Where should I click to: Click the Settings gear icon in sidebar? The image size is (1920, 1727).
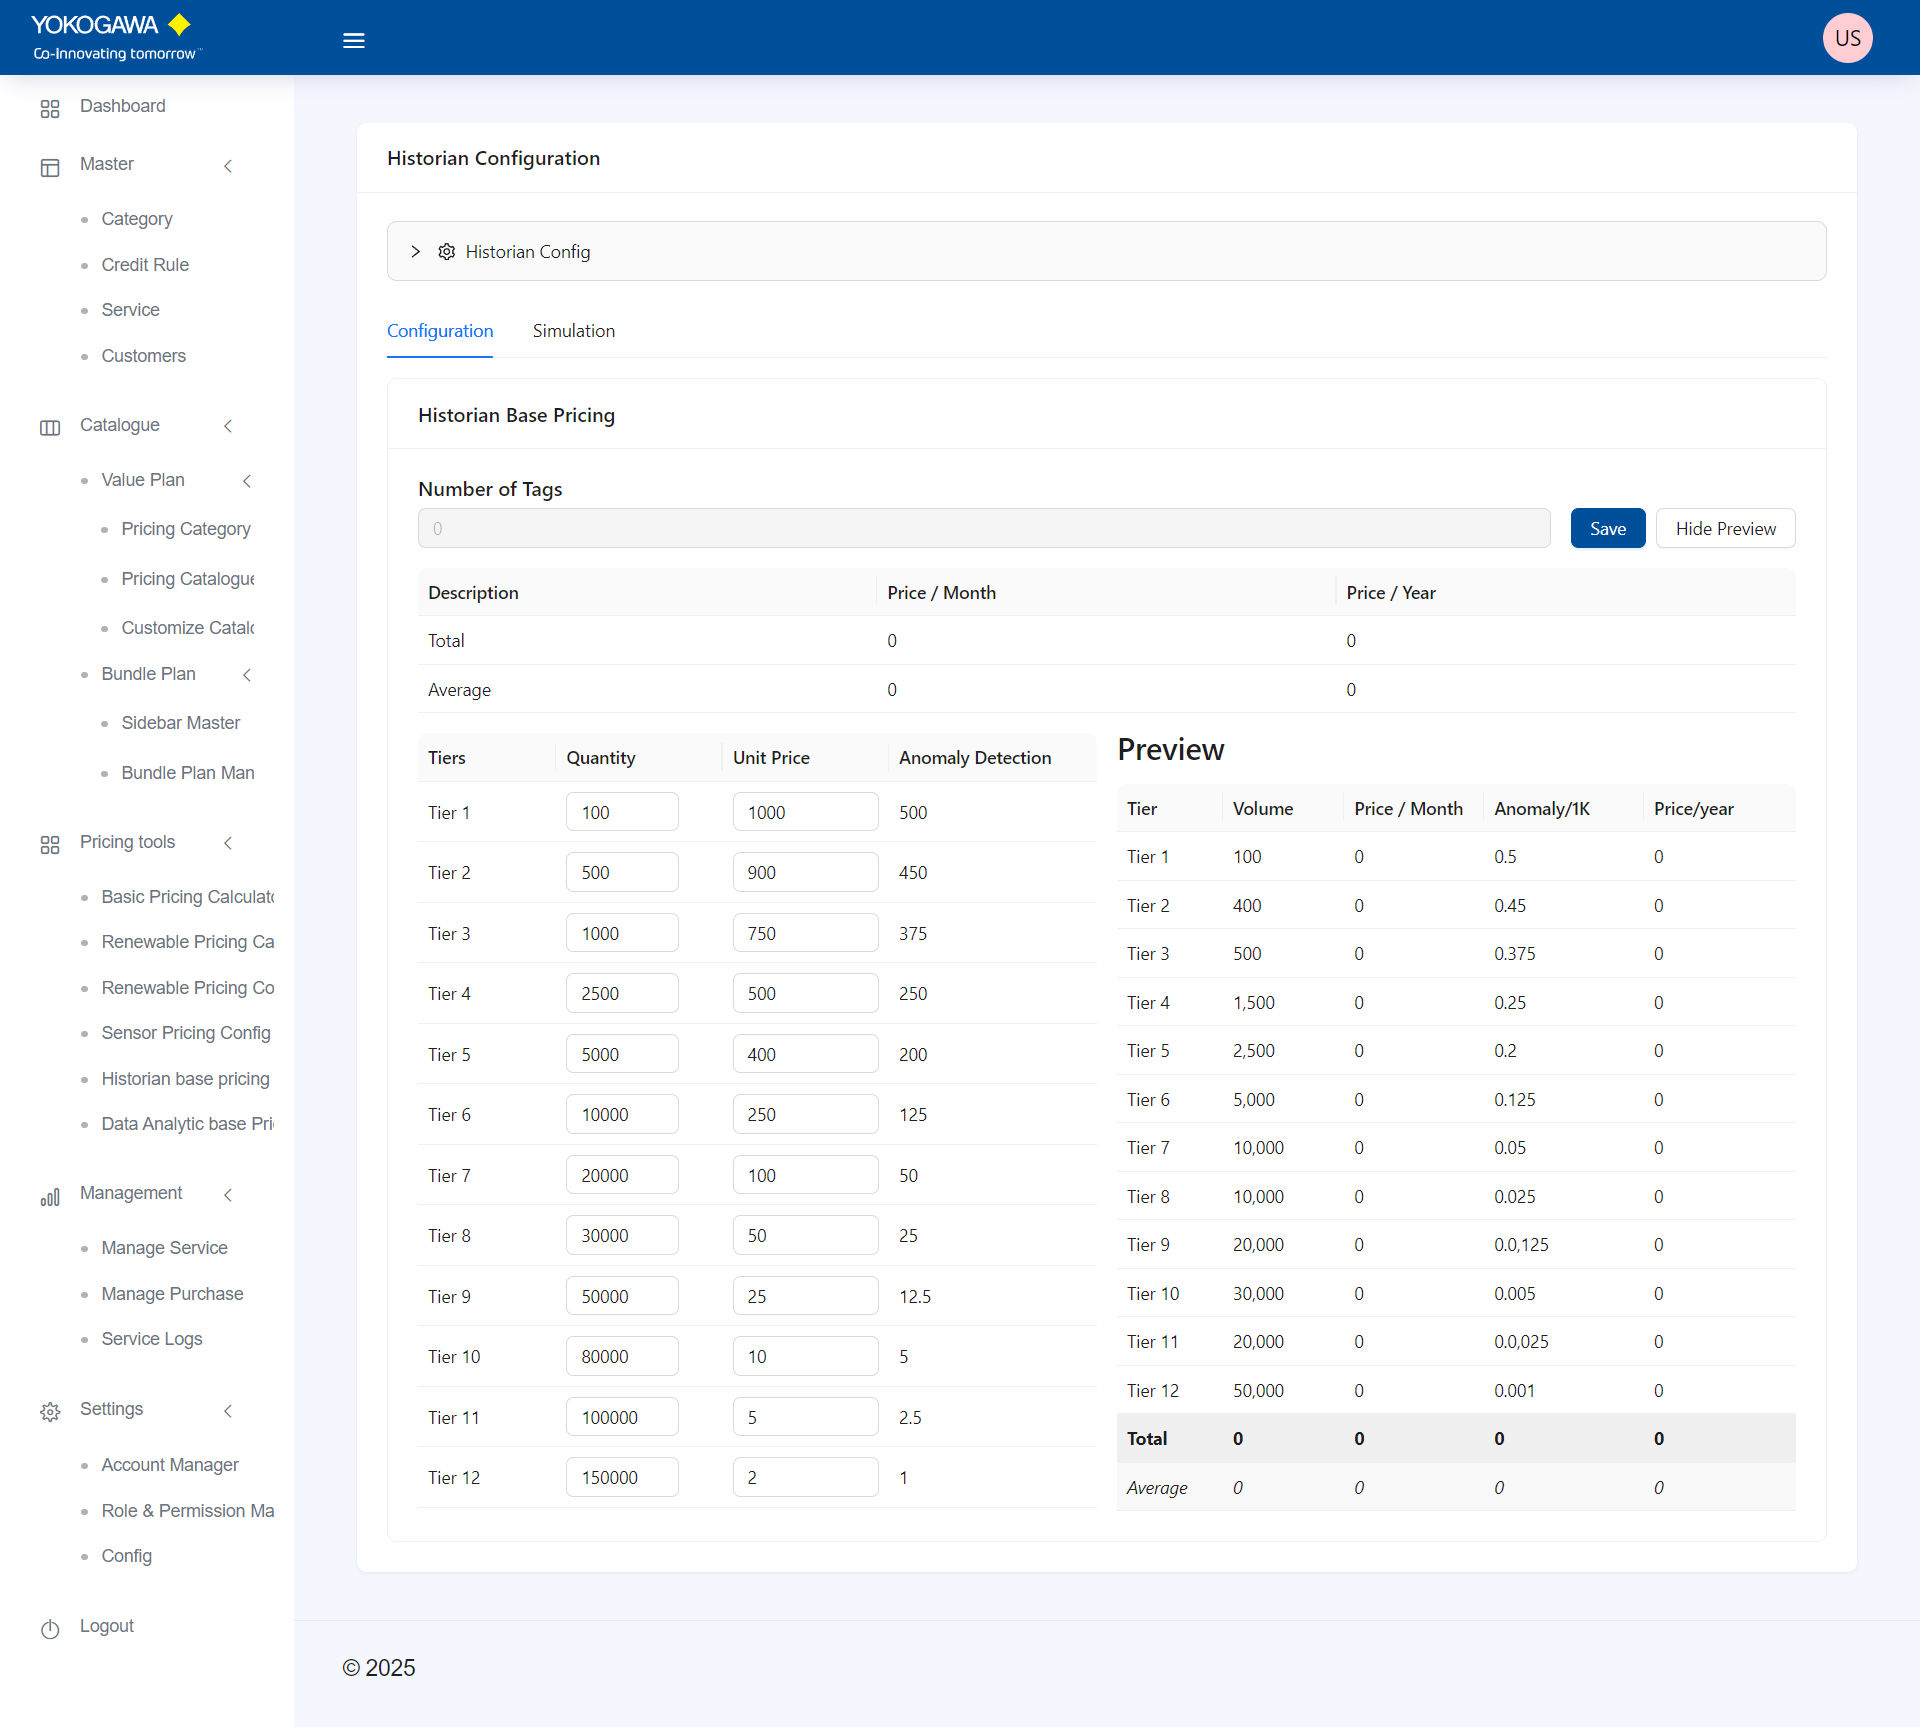point(50,1411)
